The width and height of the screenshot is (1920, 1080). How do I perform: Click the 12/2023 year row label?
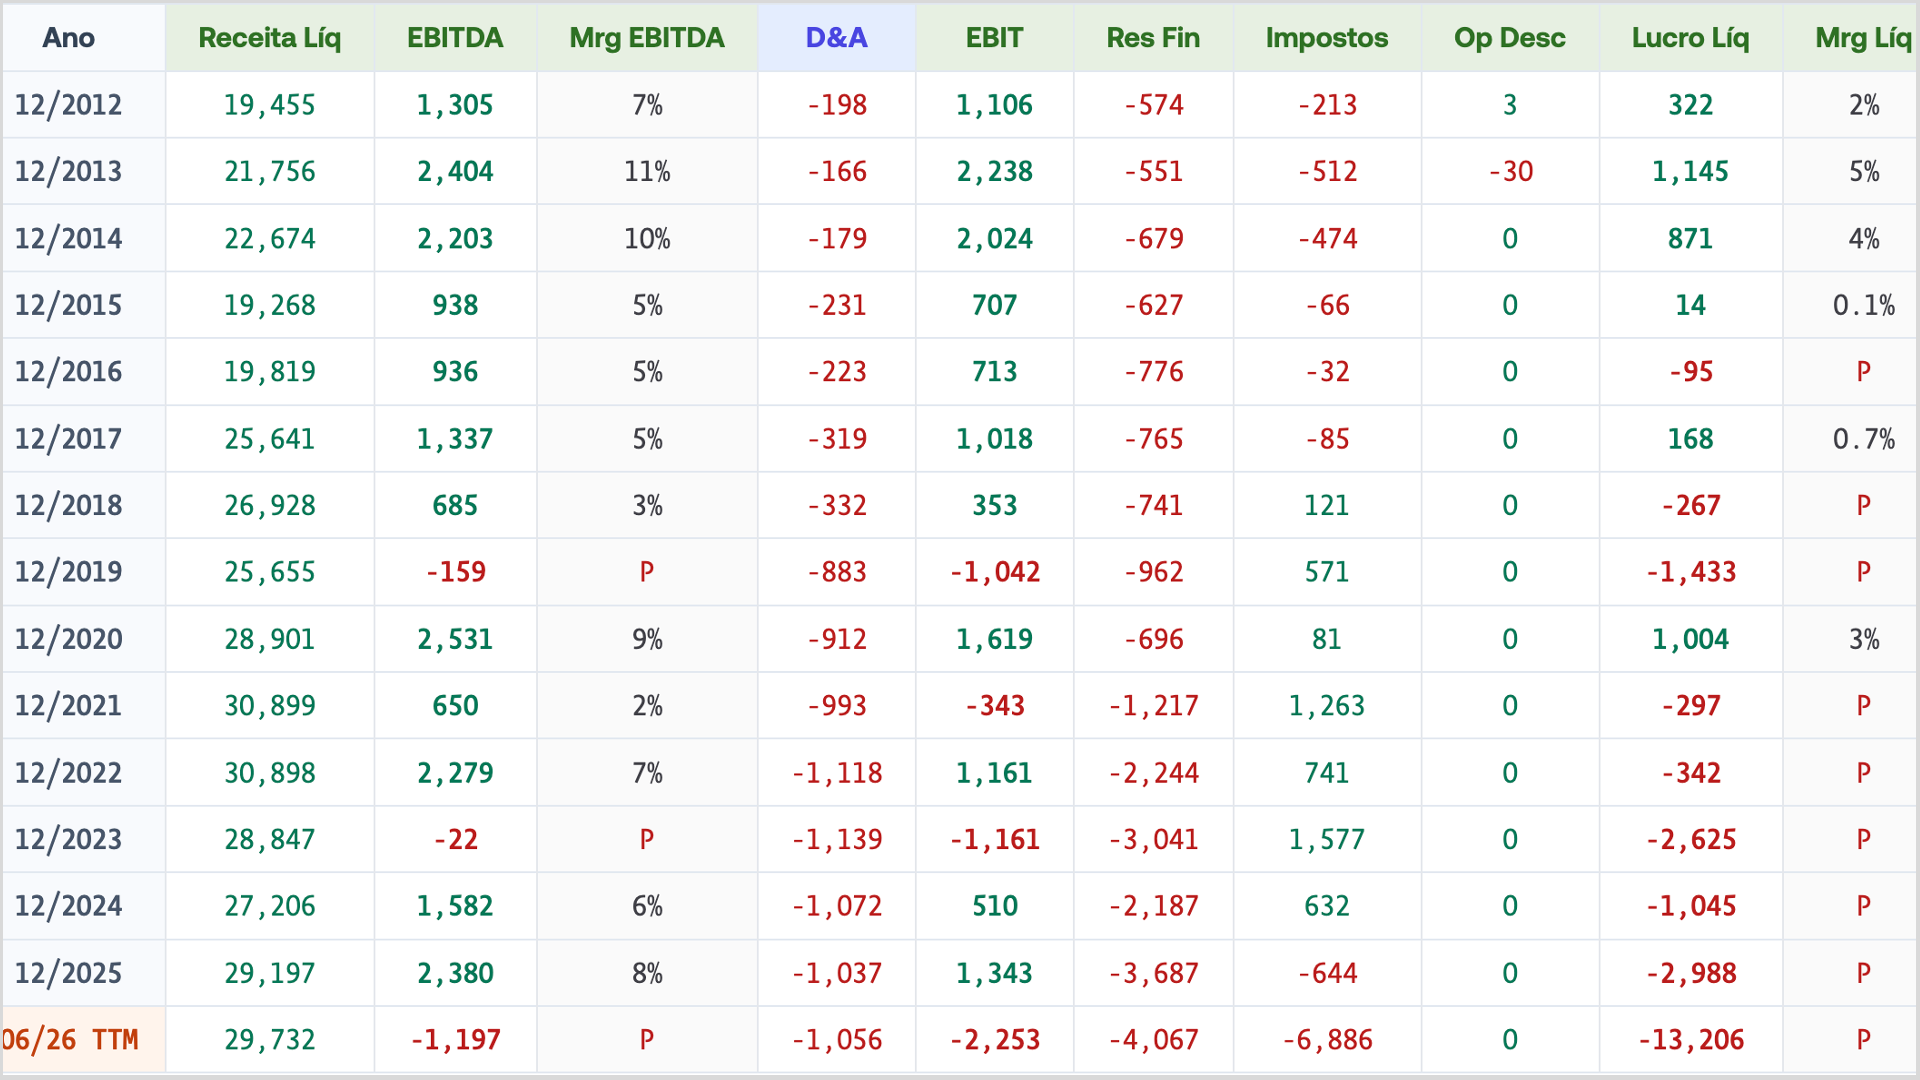click(68, 839)
